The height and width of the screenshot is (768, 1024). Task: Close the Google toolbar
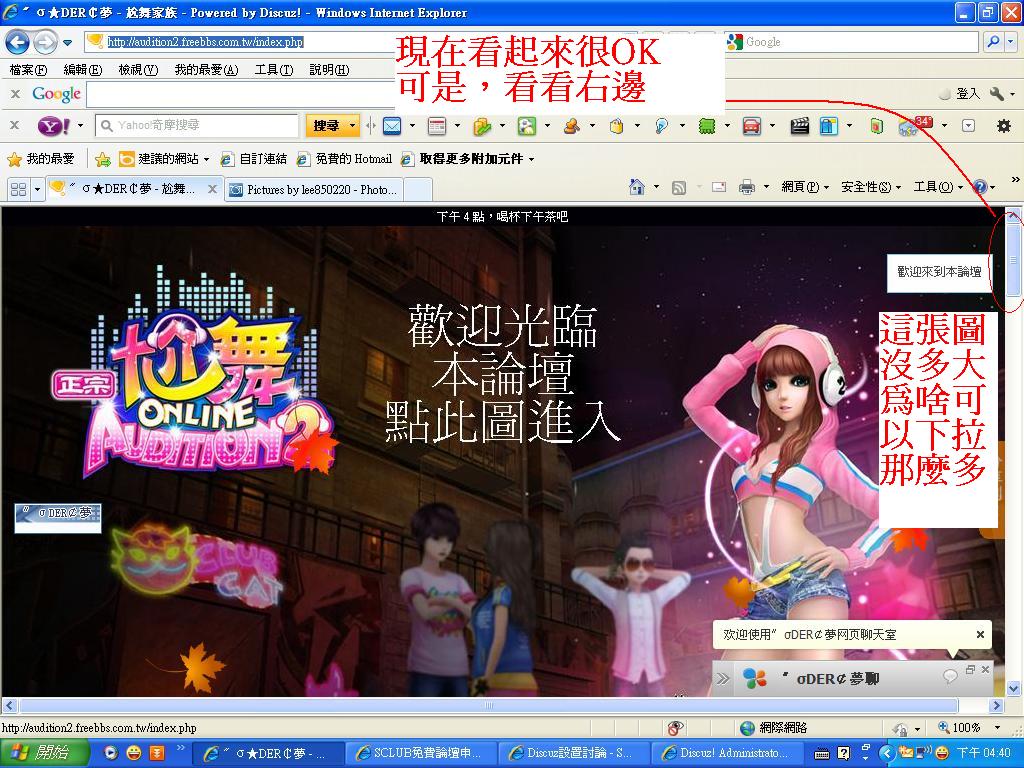point(15,94)
